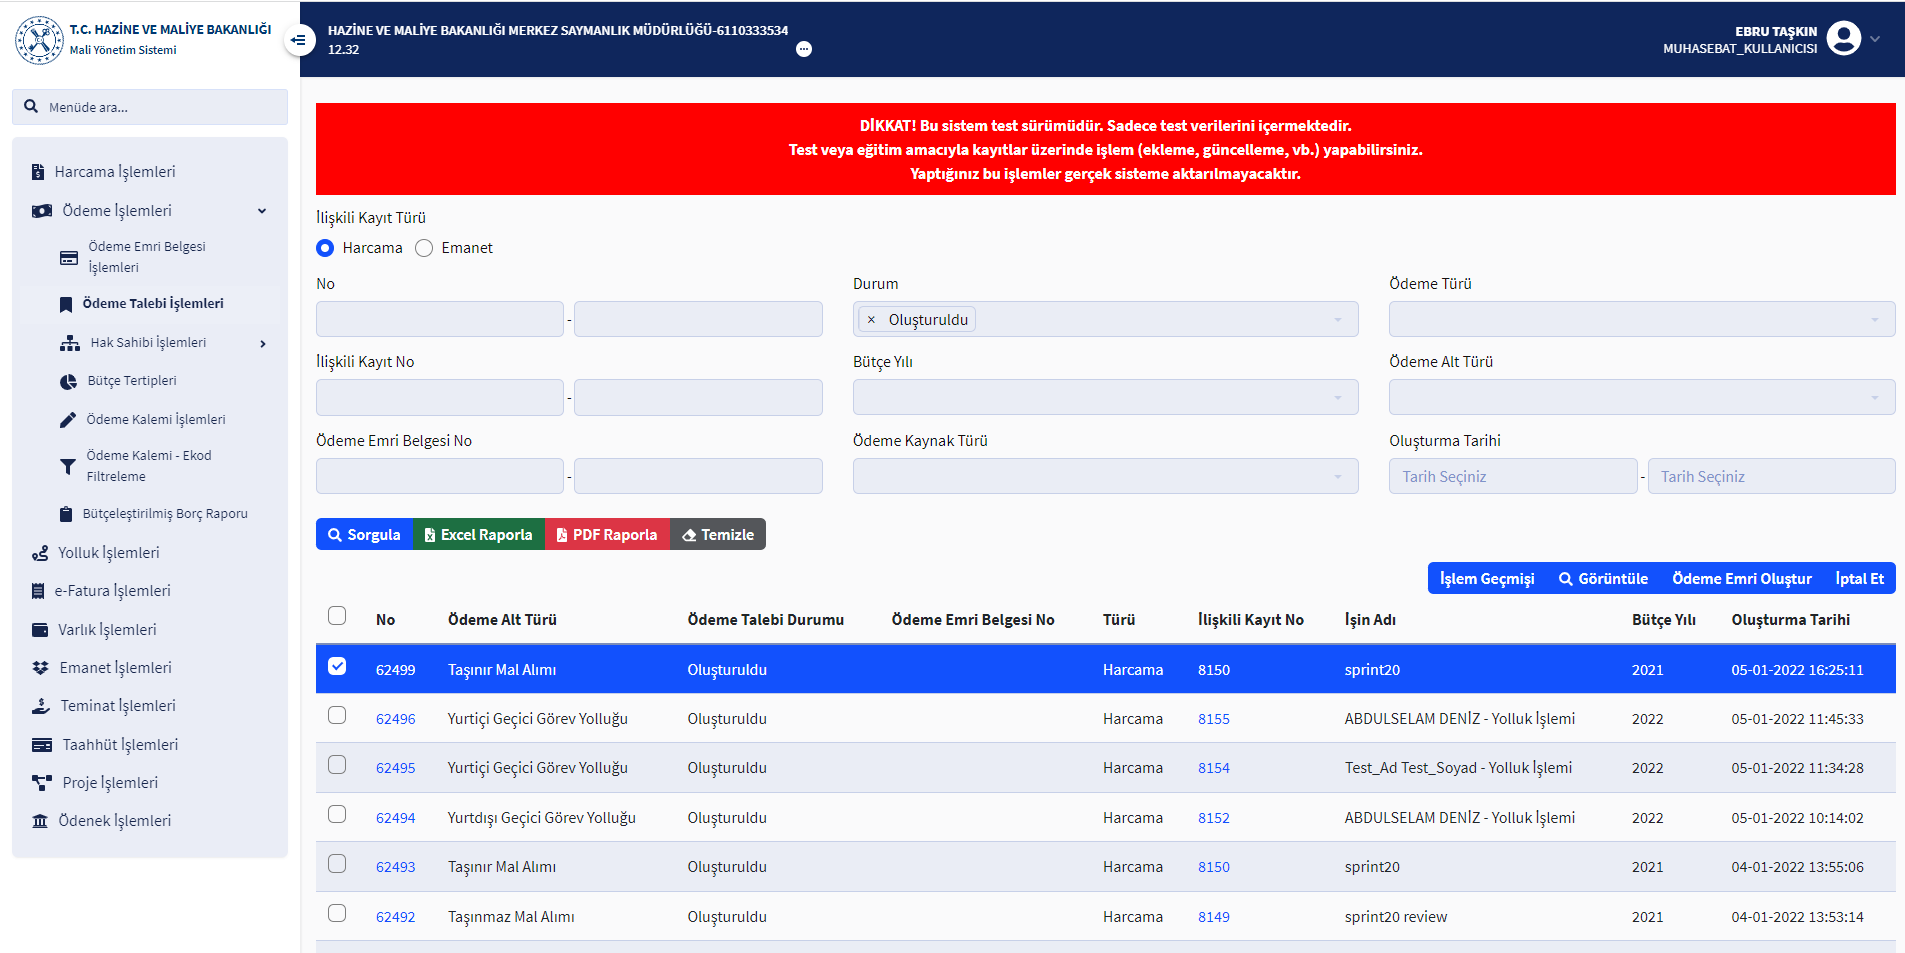Select the Emanet radio button
The image size is (1905, 953).
pyautogui.click(x=424, y=248)
